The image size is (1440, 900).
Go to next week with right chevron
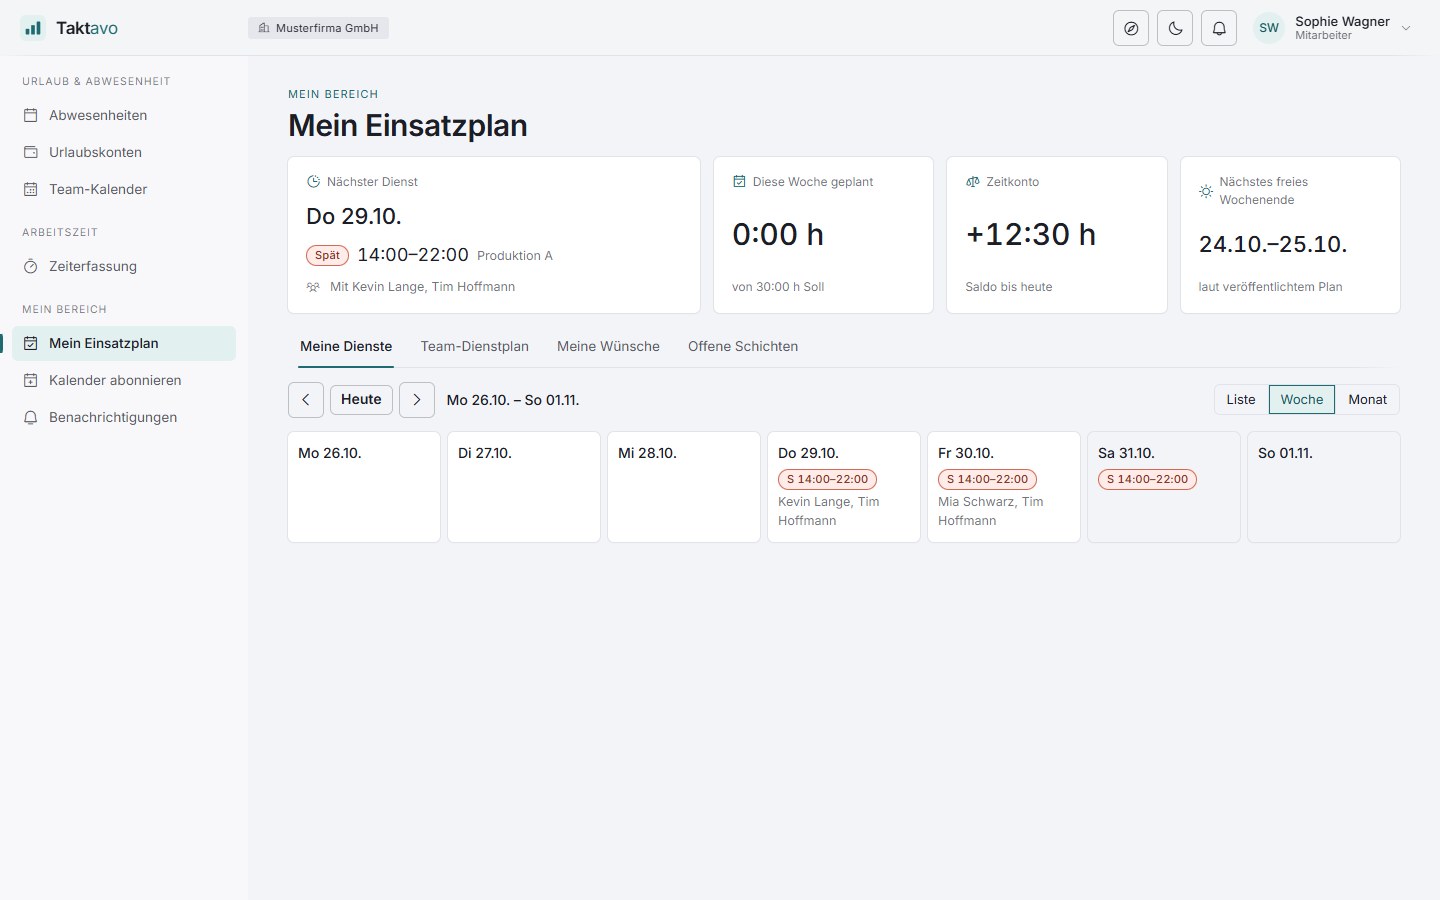point(417,400)
